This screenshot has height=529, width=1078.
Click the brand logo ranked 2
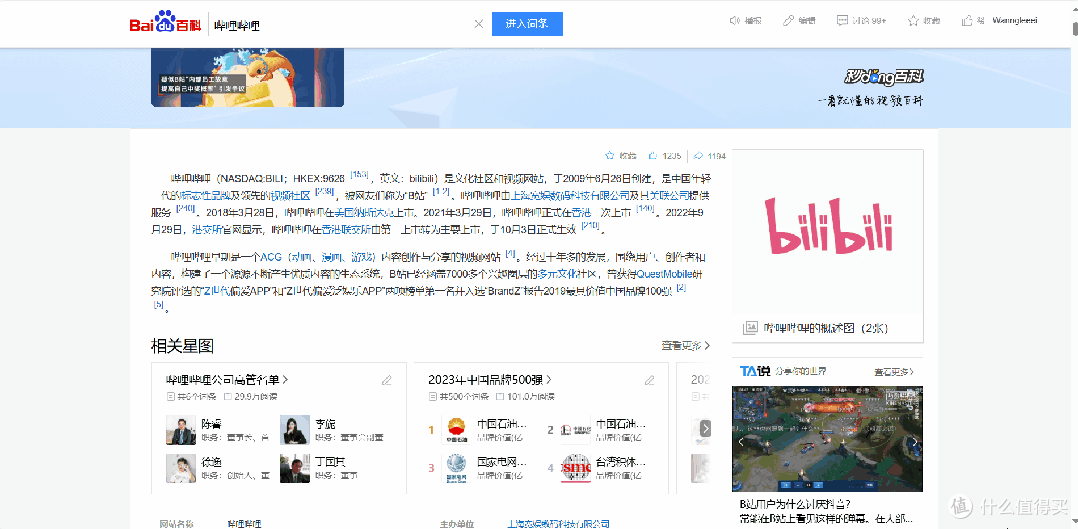click(575, 430)
